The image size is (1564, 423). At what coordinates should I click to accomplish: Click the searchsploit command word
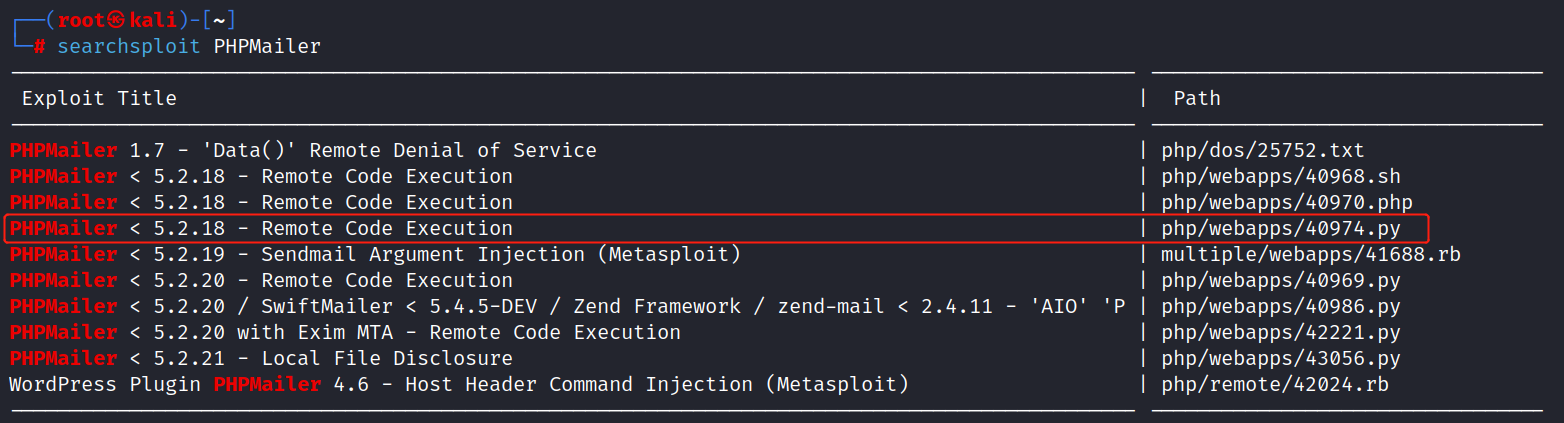[130, 47]
